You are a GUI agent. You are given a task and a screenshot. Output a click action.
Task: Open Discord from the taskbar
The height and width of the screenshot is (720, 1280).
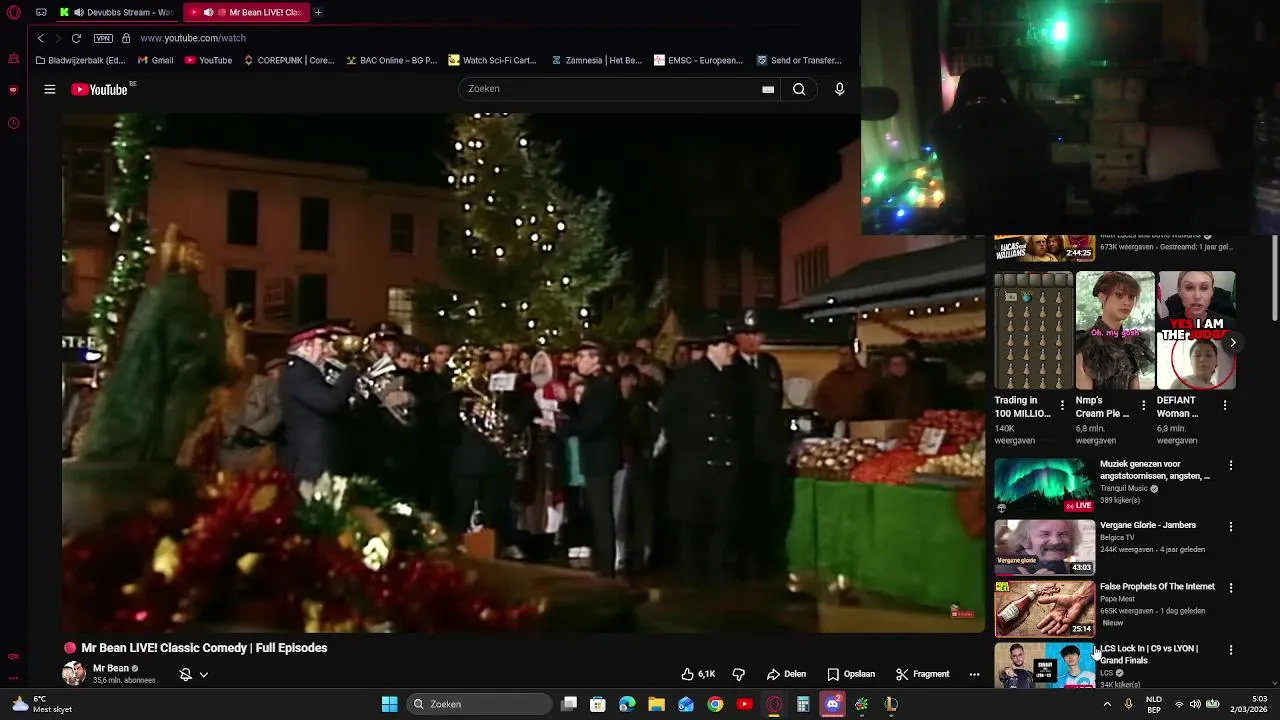(832, 704)
